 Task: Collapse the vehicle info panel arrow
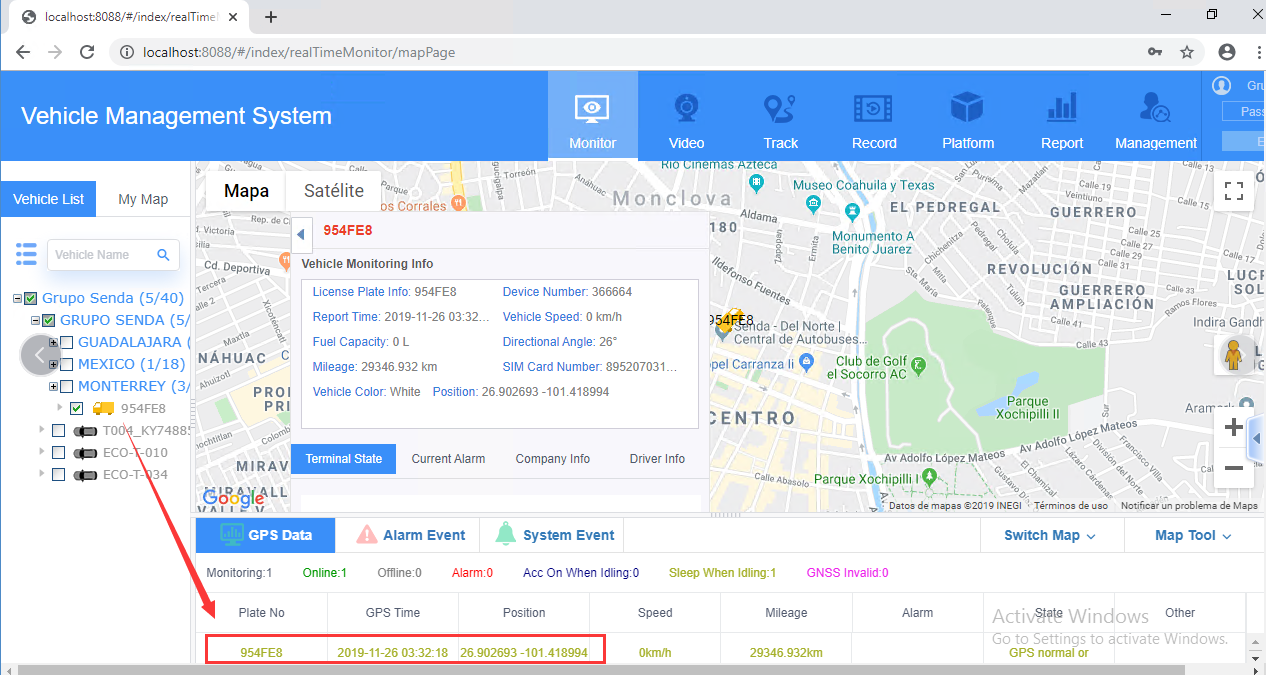point(300,235)
